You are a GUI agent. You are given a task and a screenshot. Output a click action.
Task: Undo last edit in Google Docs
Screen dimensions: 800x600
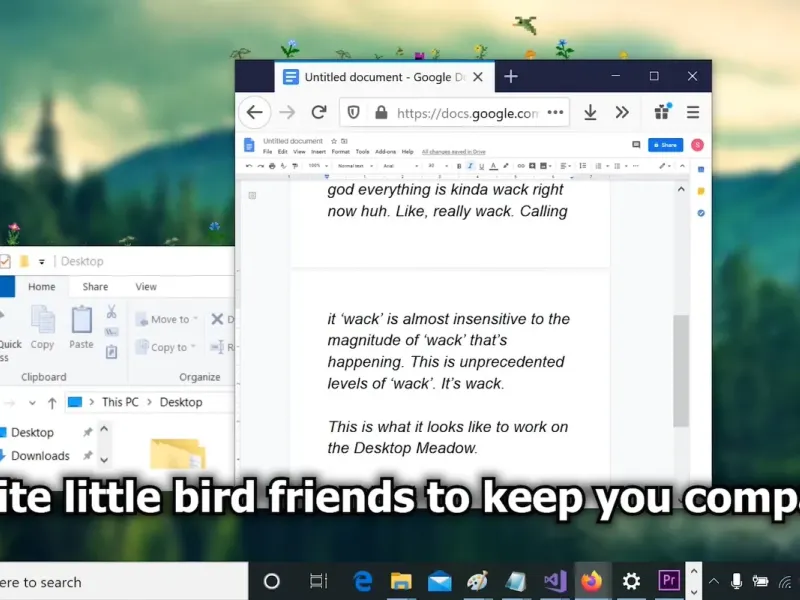[249, 166]
